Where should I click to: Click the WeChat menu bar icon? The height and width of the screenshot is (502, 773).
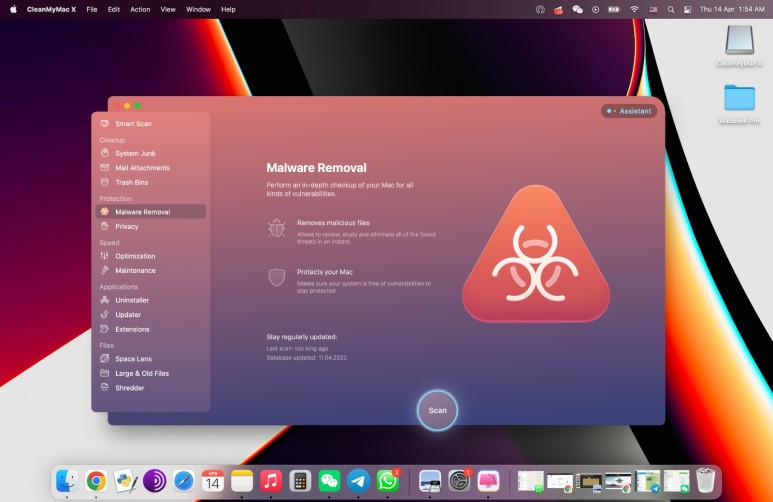click(577, 9)
